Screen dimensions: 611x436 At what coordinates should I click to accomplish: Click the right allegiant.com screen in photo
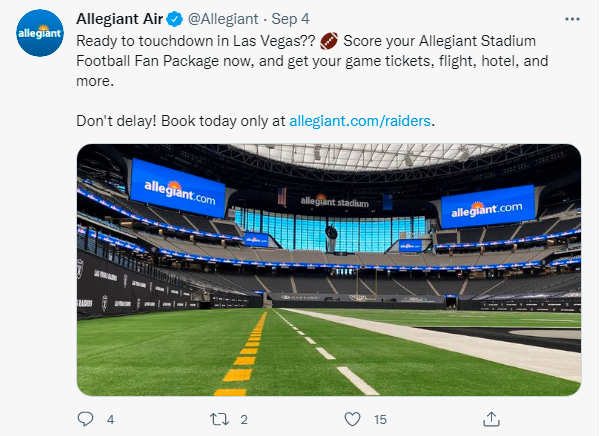[486, 207]
